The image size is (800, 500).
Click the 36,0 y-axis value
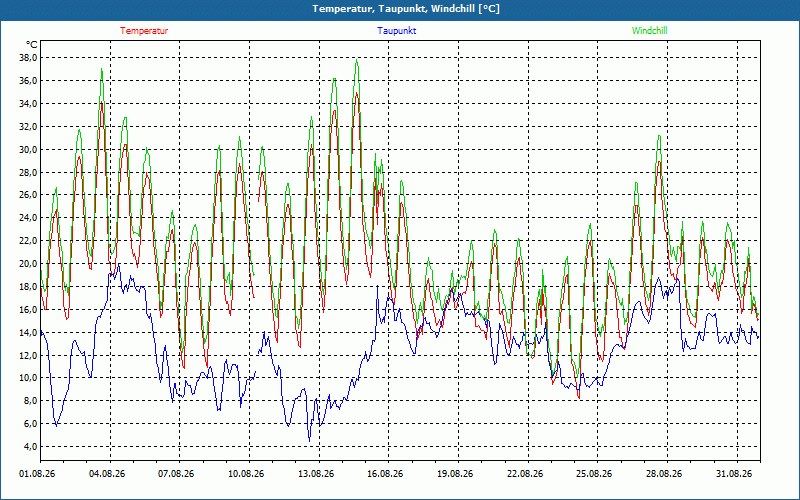pyautogui.click(x=28, y=81)
